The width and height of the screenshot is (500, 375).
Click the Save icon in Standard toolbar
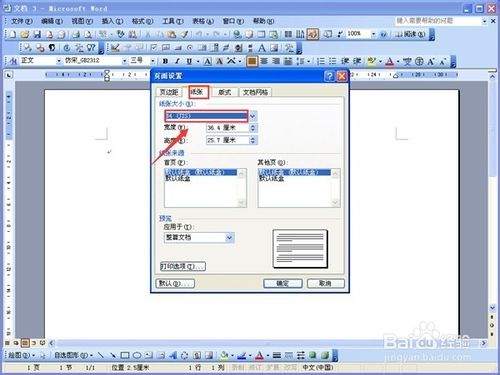pos(37,34)
